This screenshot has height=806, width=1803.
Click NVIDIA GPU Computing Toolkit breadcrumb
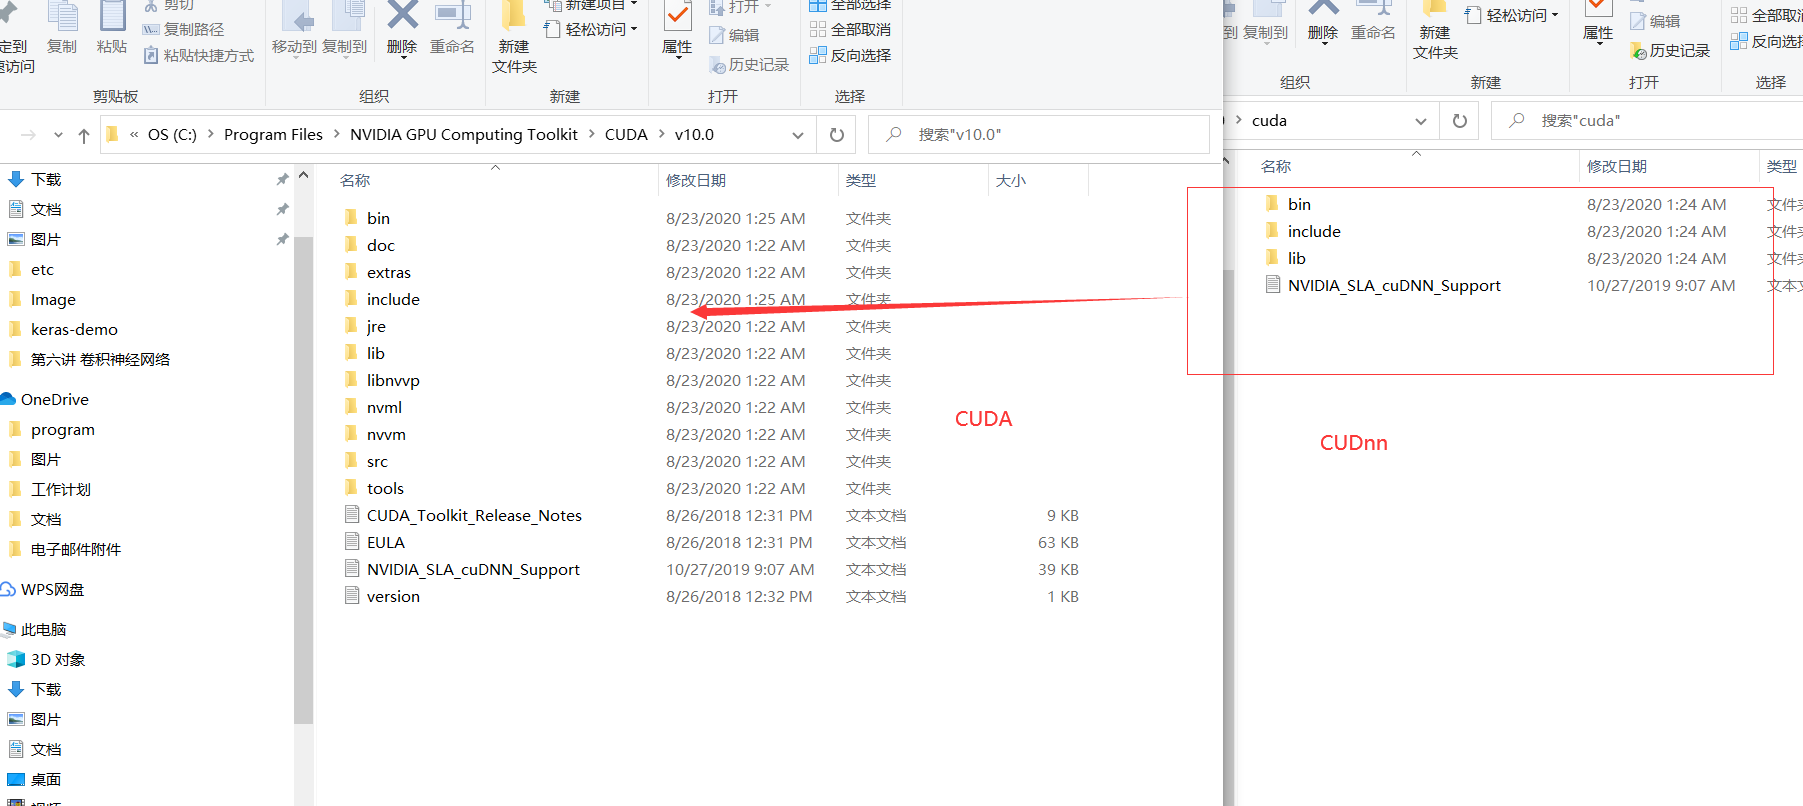pos(464,134)
